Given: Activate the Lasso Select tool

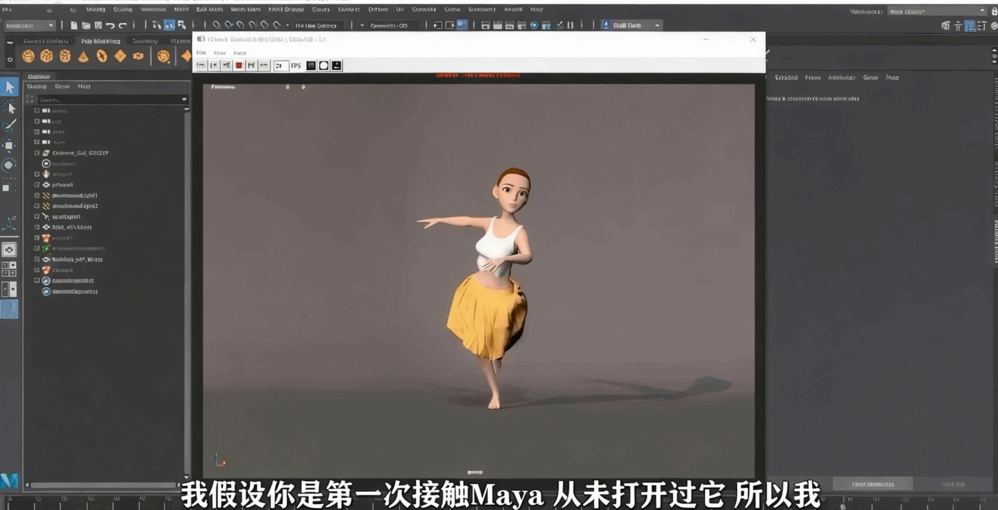Looking at the screenshot, I should [x=9, y=106].
